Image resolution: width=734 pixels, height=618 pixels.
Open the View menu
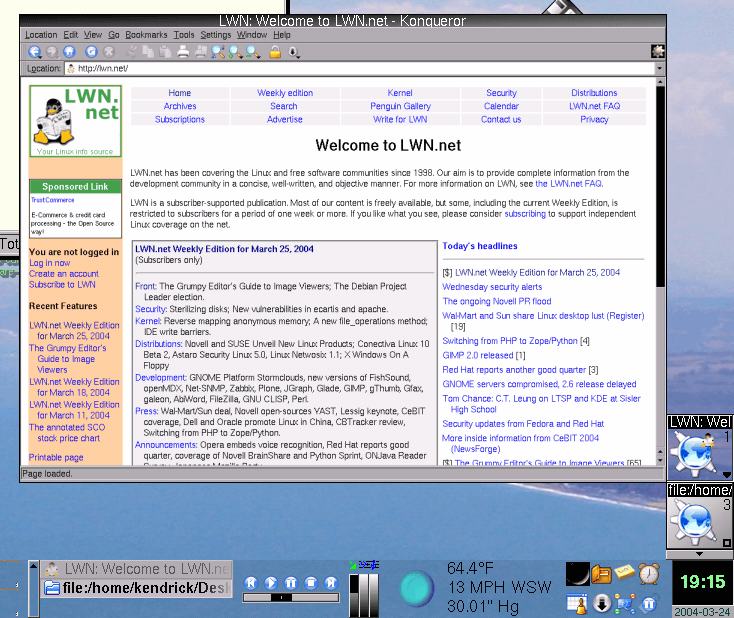pos(93,35)
